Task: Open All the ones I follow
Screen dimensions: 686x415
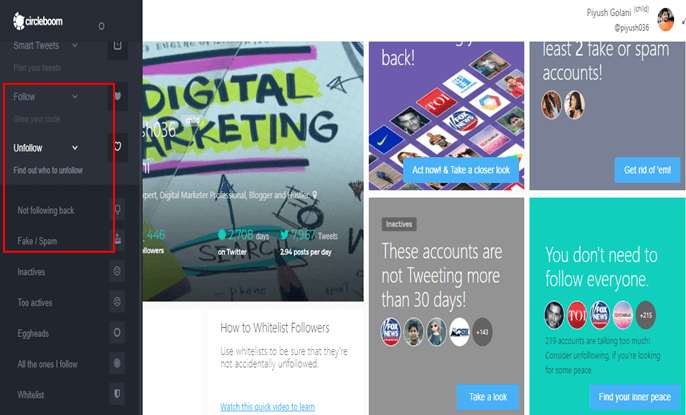Action: click(48, 364)
